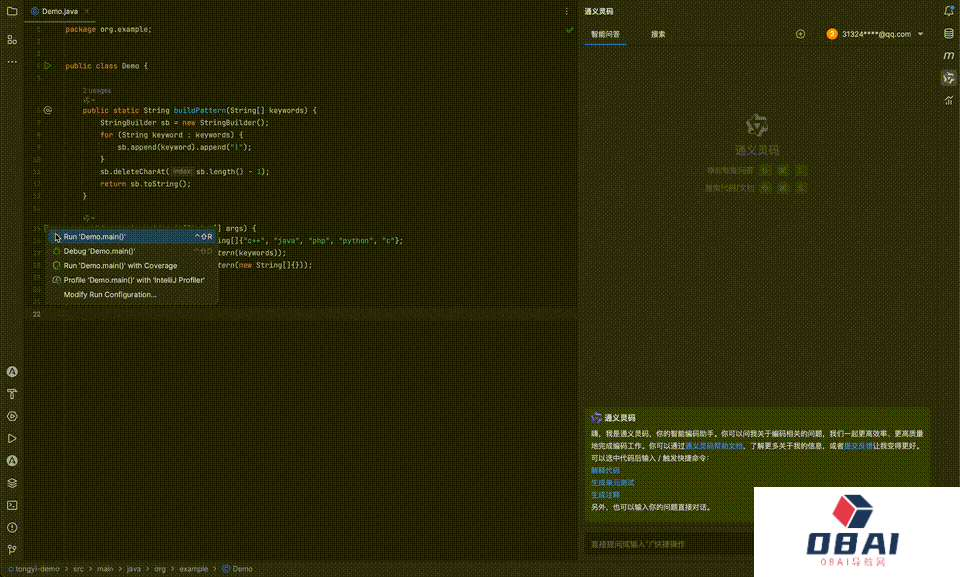Open the Problems tool window icon

click(12, 527)
